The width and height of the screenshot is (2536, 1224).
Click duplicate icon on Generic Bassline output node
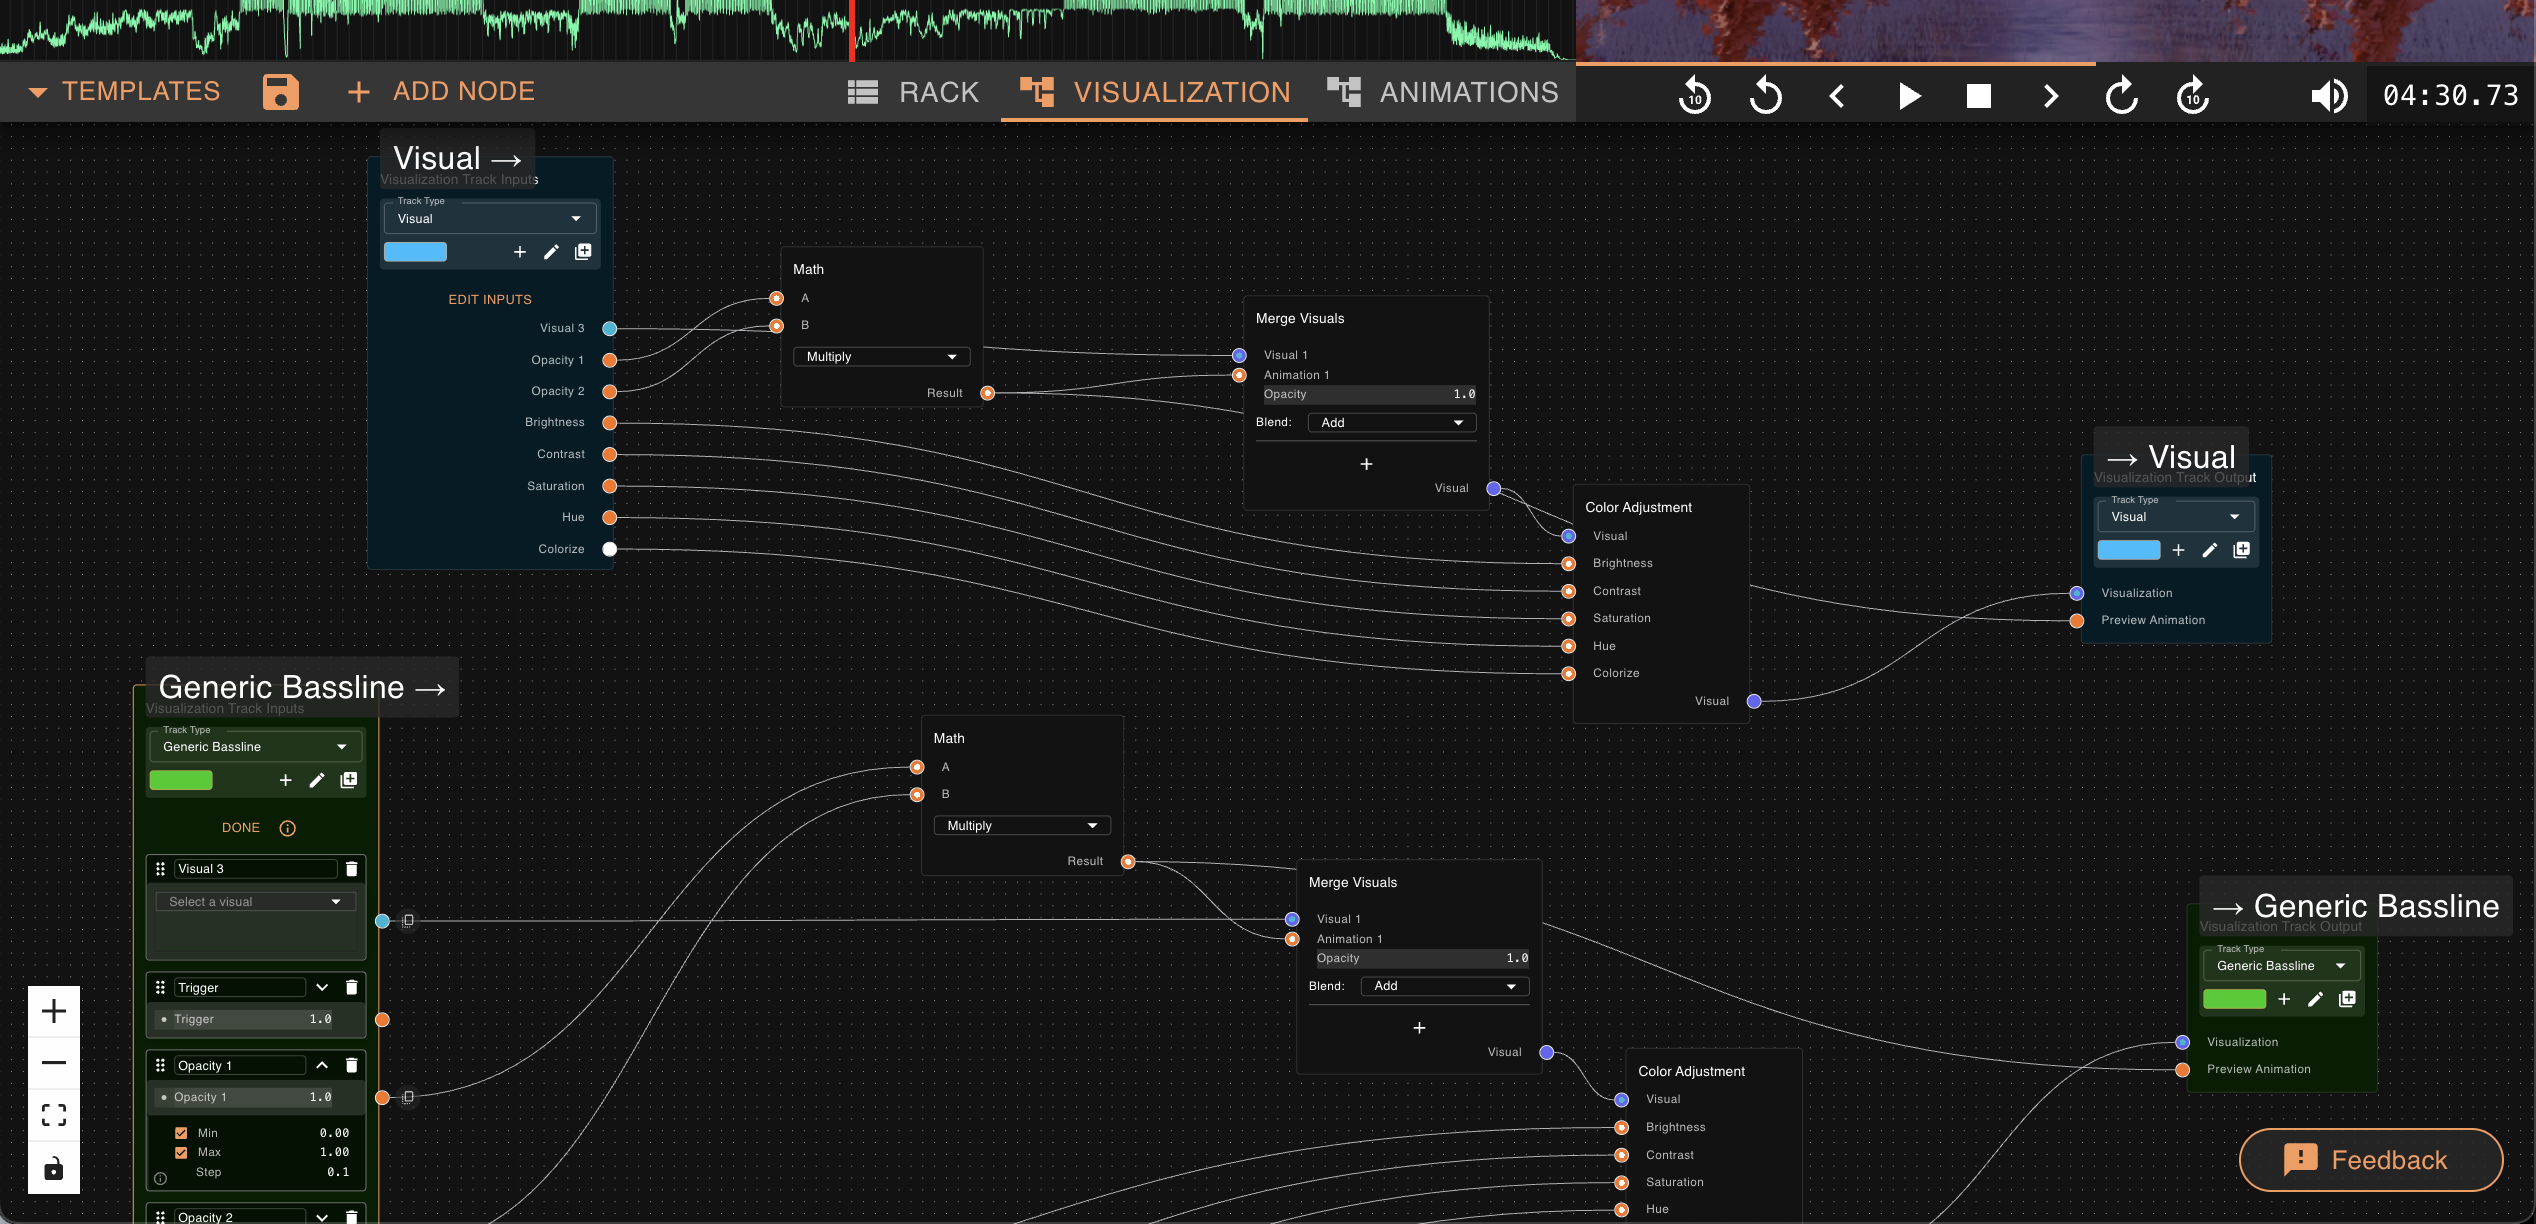2348,998
